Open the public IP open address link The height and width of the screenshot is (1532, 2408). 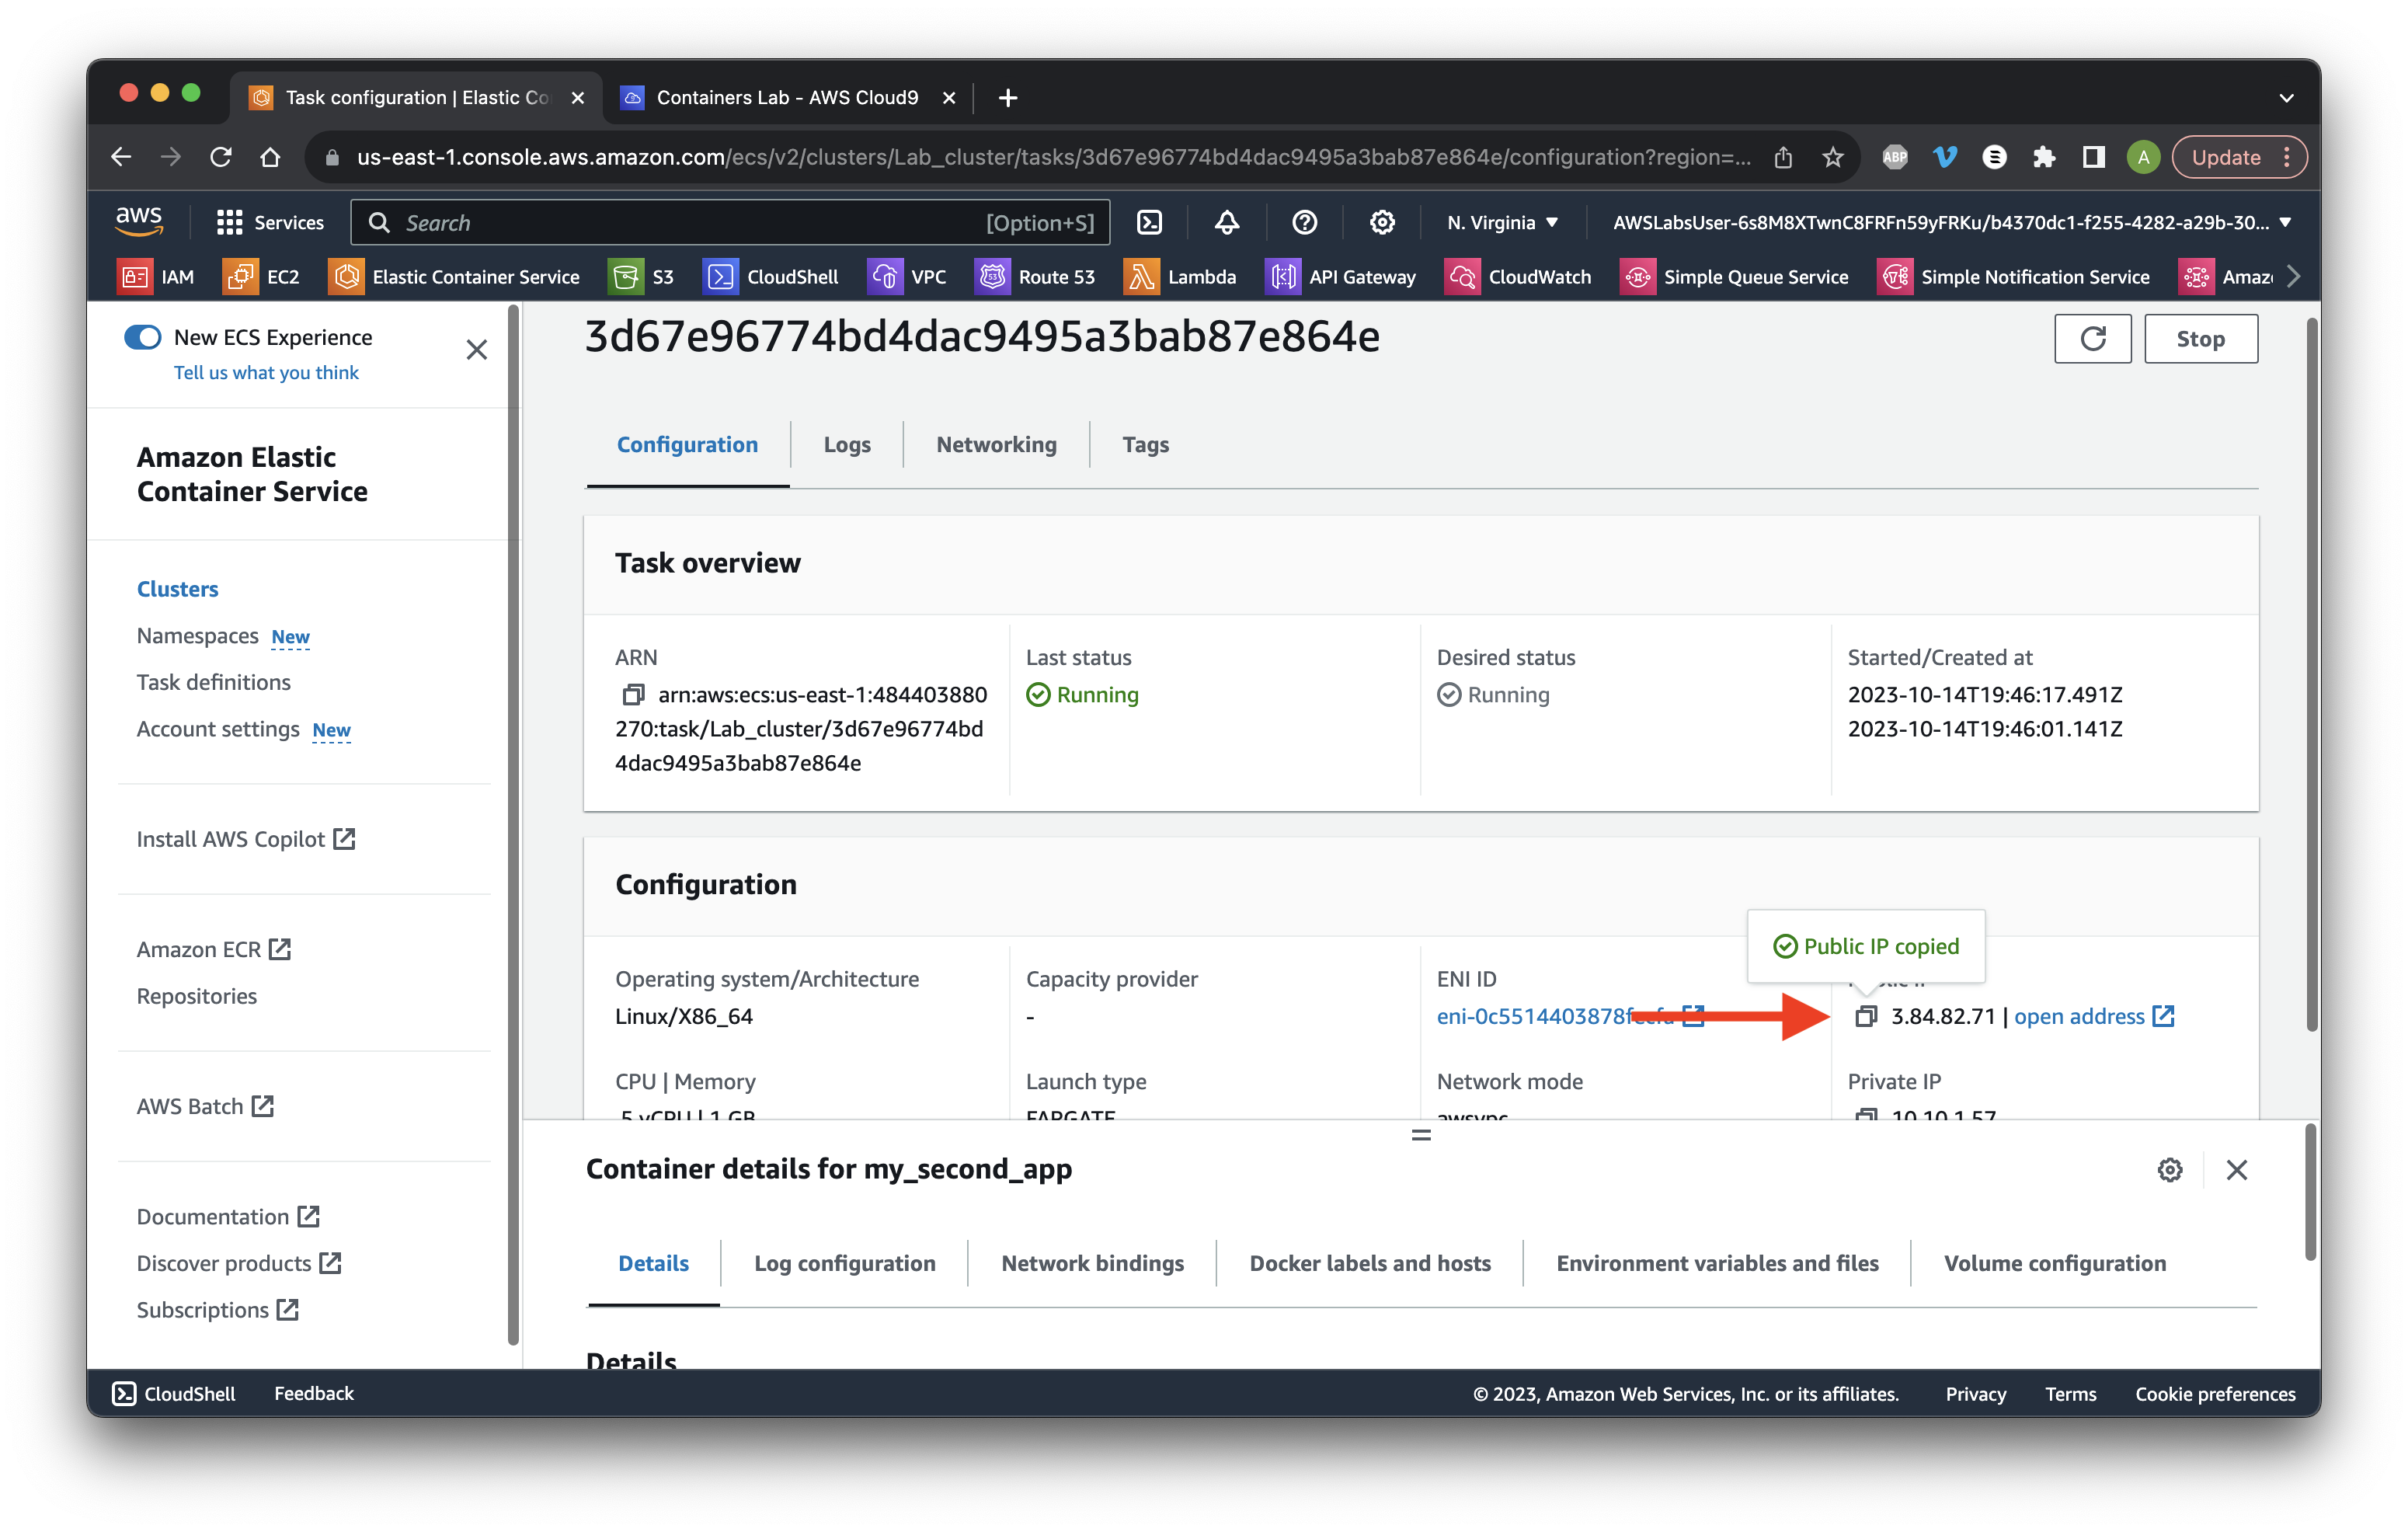(x=2094, y=1016)
